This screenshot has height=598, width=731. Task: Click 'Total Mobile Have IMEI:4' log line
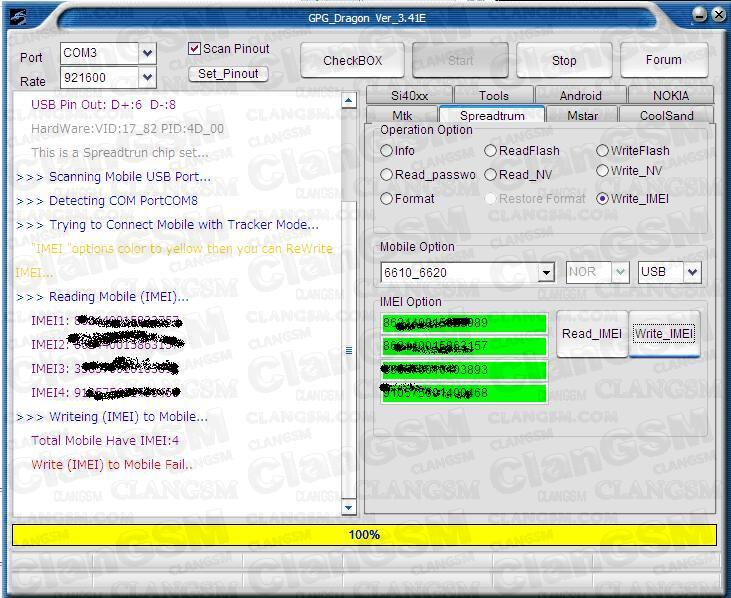(x=105, y=440)
